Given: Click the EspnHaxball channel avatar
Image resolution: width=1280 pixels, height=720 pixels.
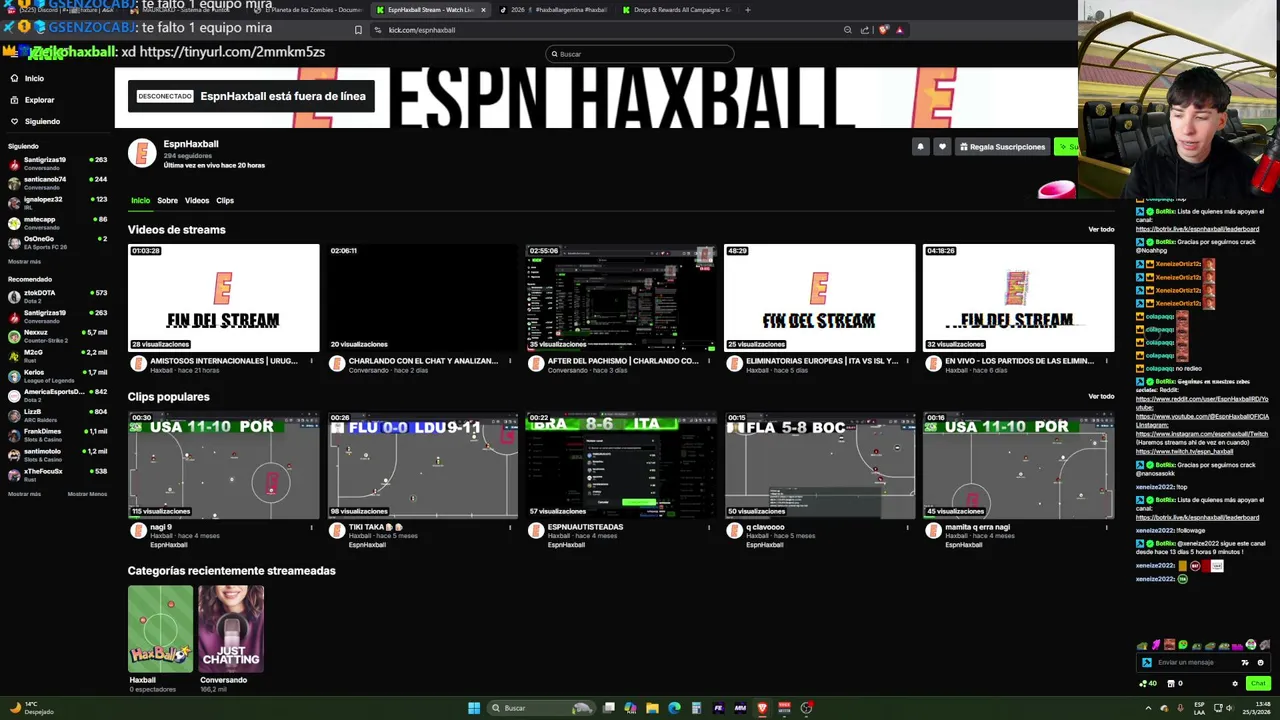Looking at the screenshot, I should 142,152.
